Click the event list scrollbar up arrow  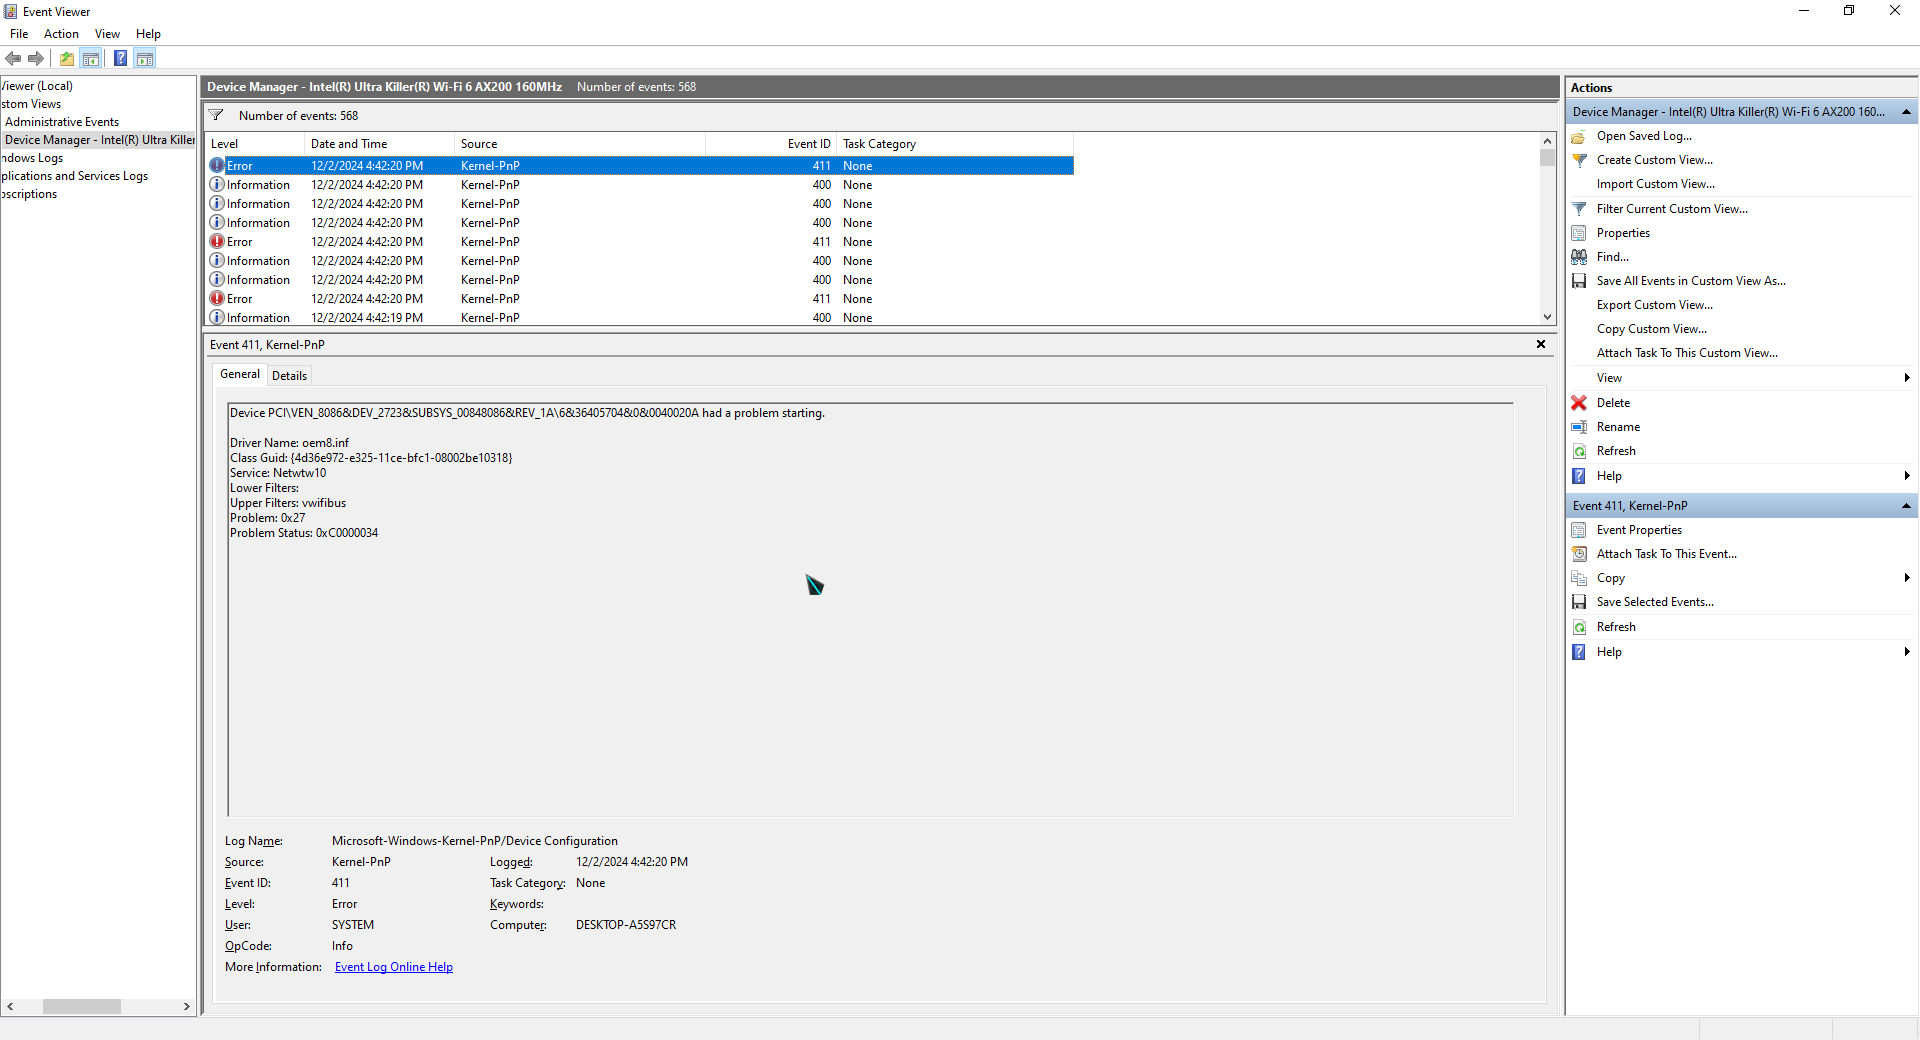pyautogui.click(x=1548, y=141)
